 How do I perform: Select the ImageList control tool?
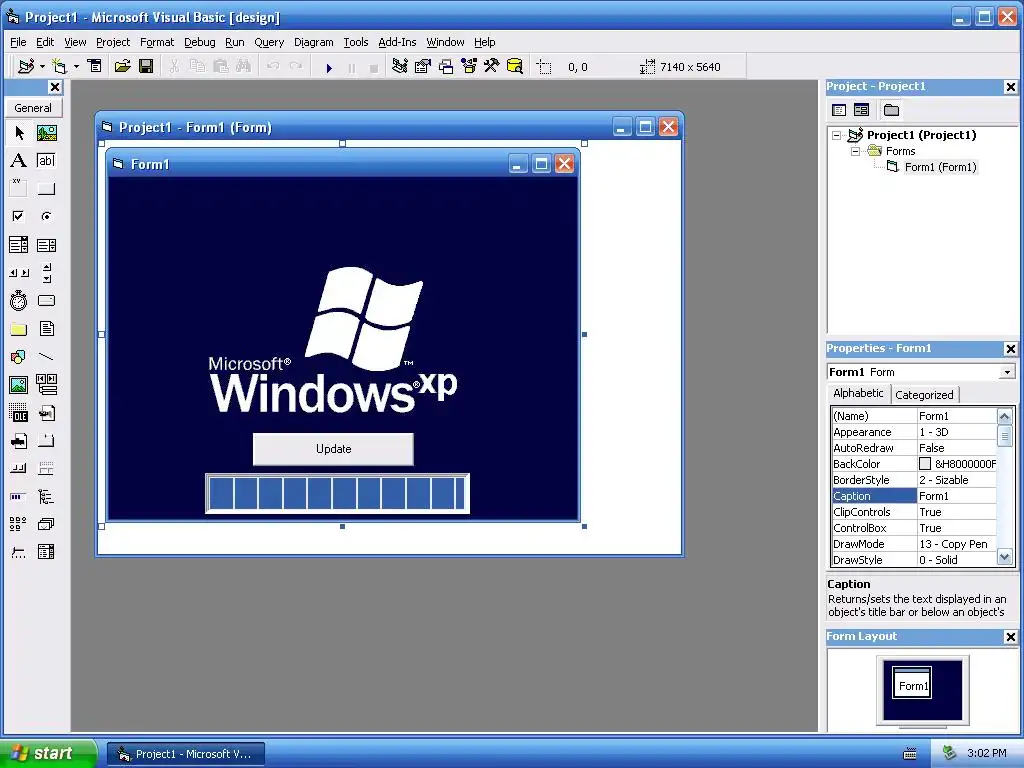[x=46, y=524]
